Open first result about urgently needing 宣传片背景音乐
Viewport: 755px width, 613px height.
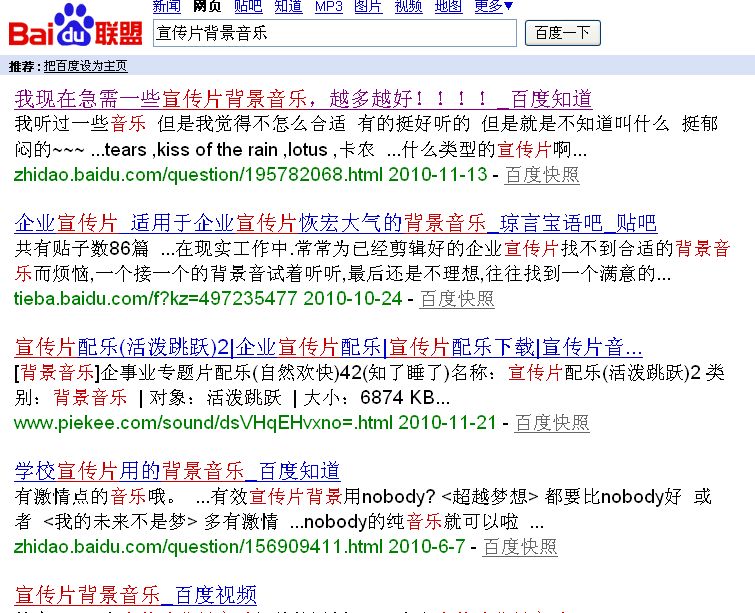(303, 99)
